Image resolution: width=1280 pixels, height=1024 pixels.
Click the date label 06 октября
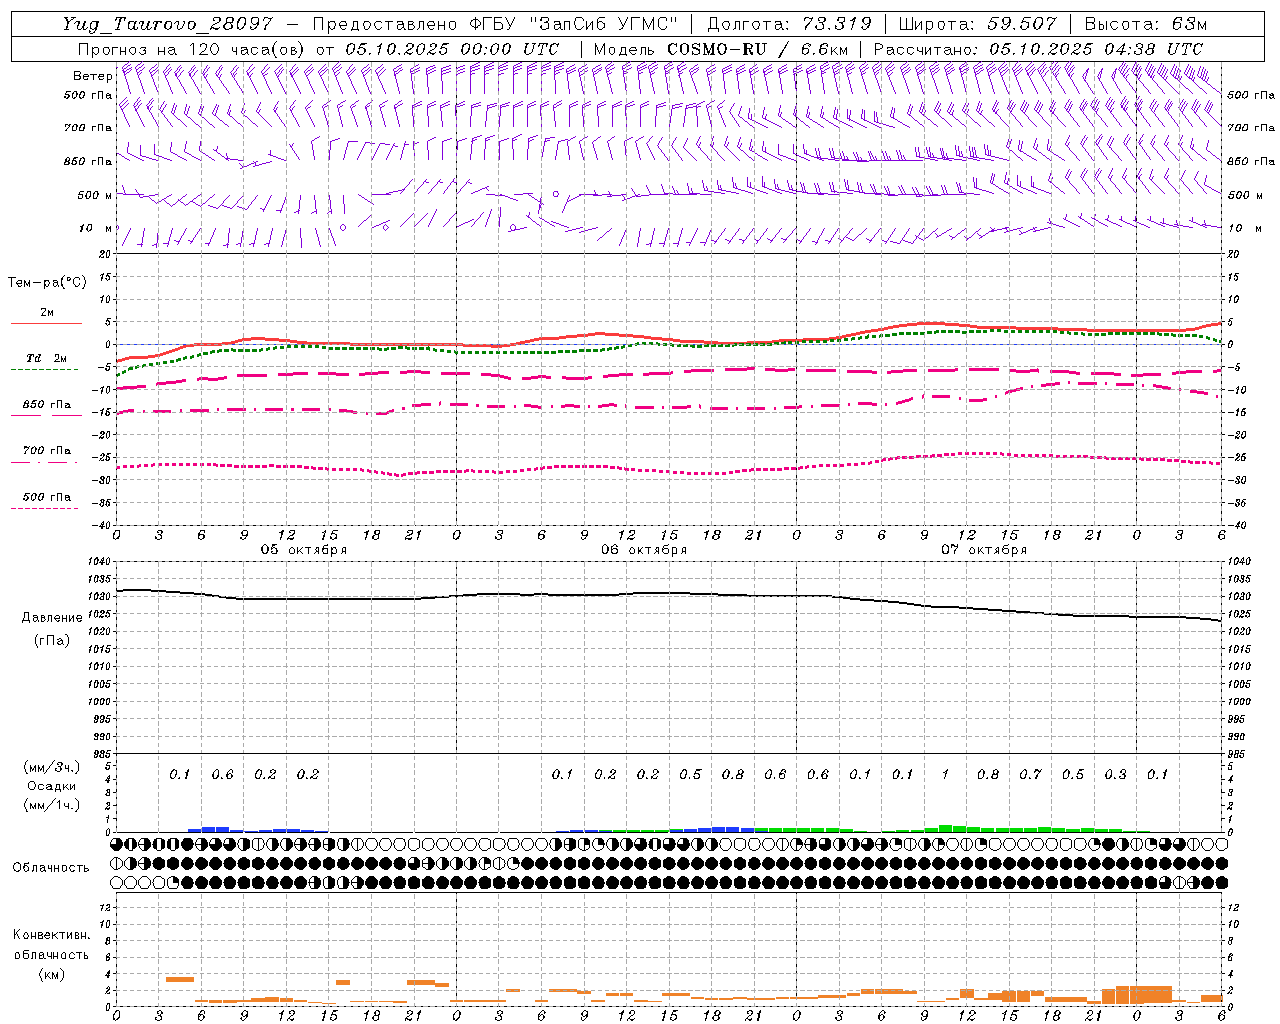tap(644, 550)
